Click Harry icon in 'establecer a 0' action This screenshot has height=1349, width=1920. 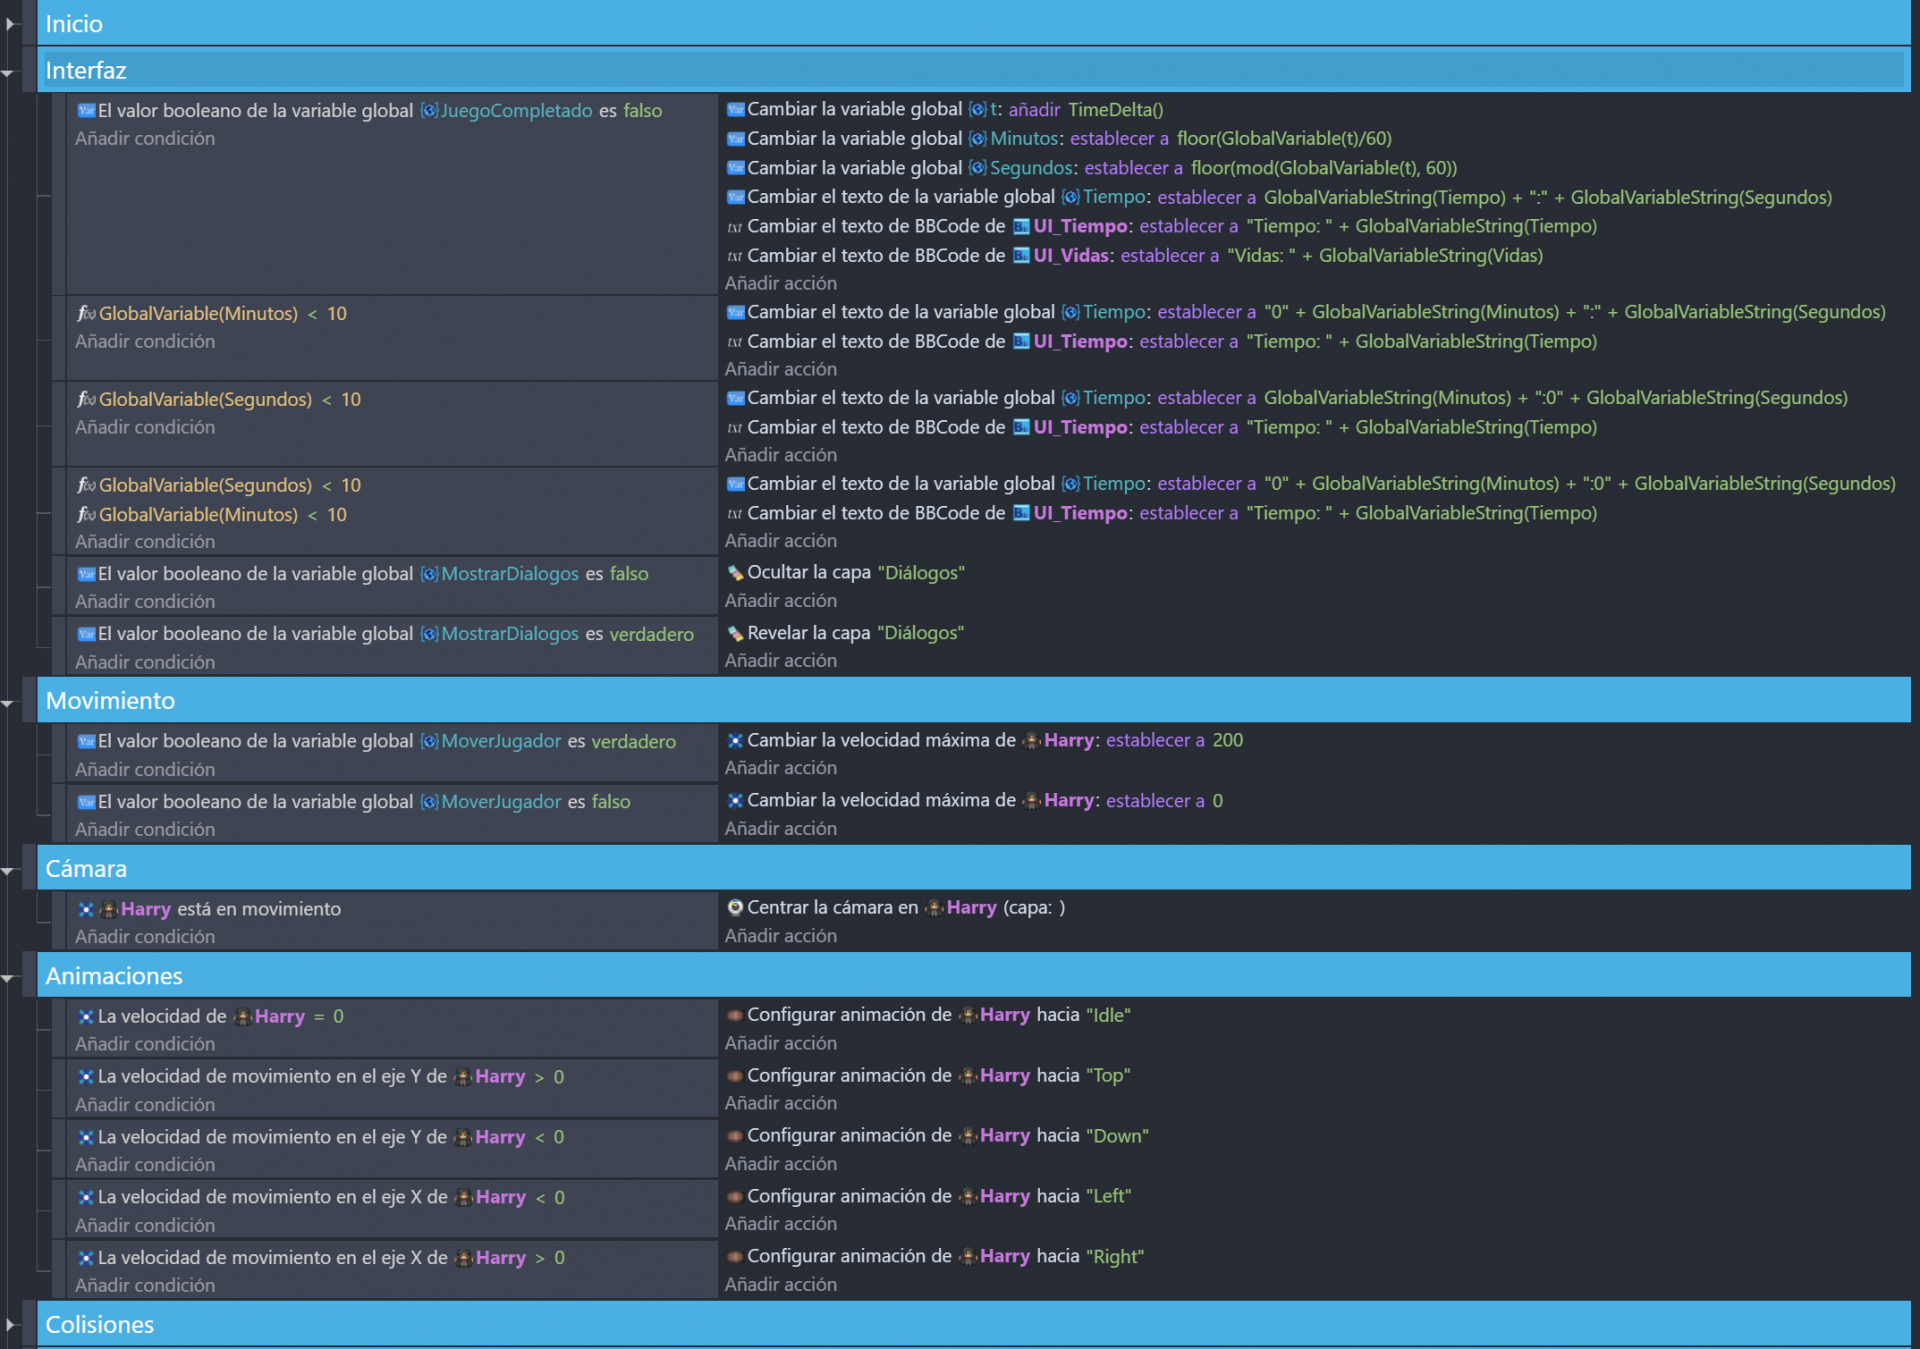(1031, 801)
